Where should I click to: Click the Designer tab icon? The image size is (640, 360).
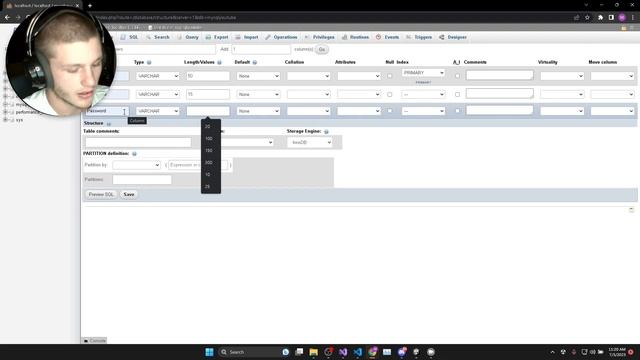pos(442,37)
